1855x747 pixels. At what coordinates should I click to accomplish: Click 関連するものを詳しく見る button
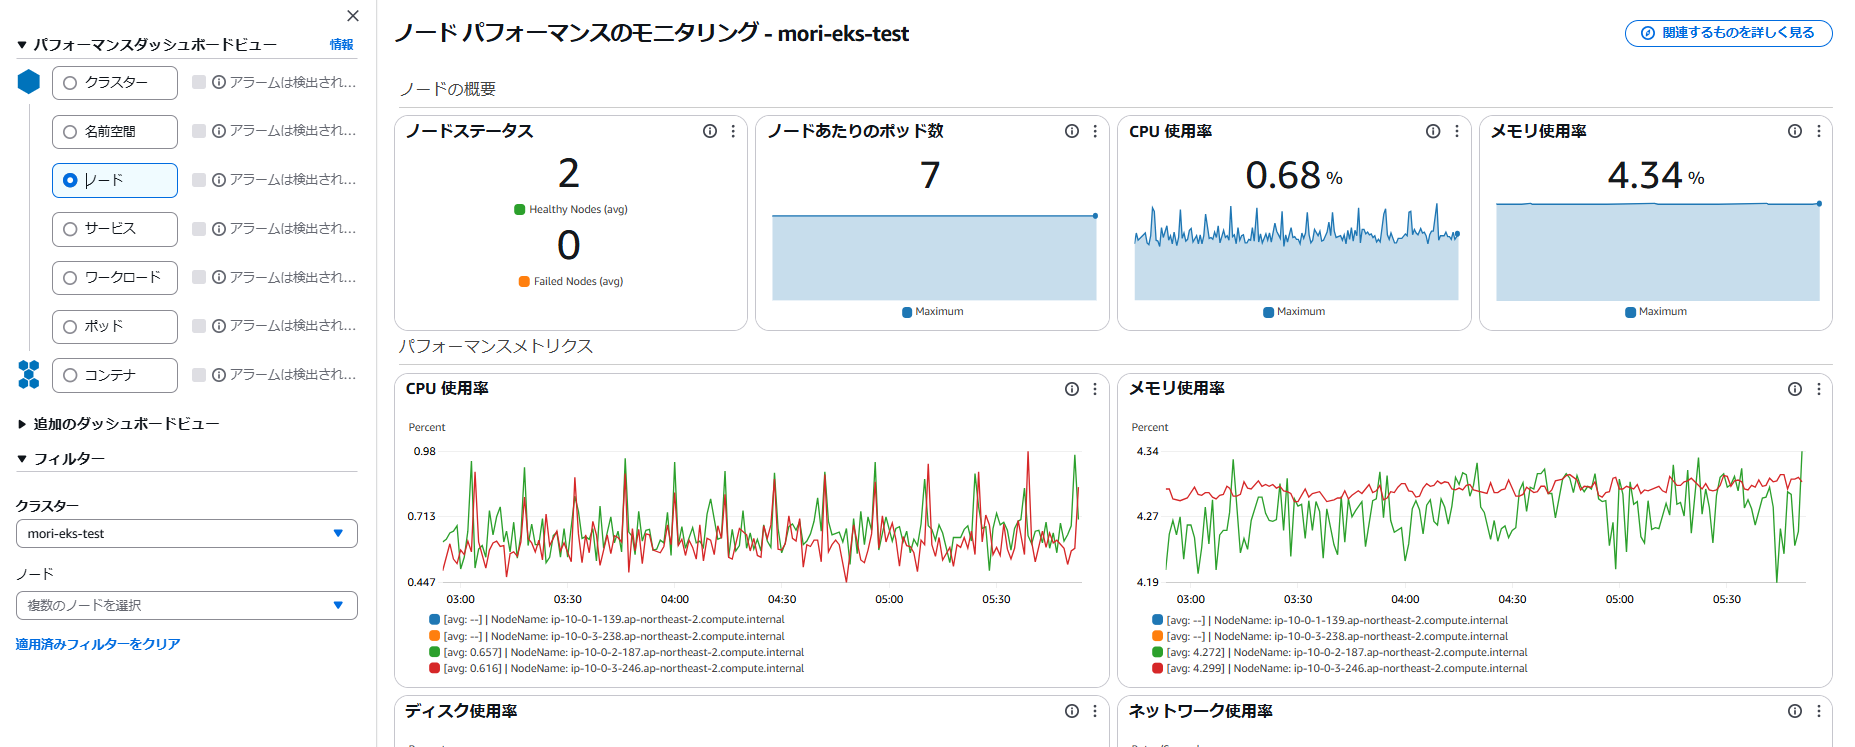pyautogui.click(x=1729, y=33)
